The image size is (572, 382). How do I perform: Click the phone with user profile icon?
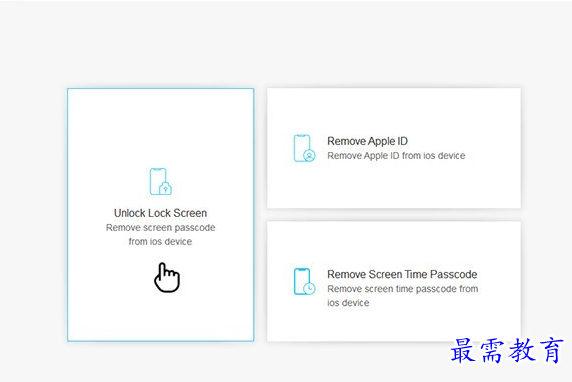(304, 148)
